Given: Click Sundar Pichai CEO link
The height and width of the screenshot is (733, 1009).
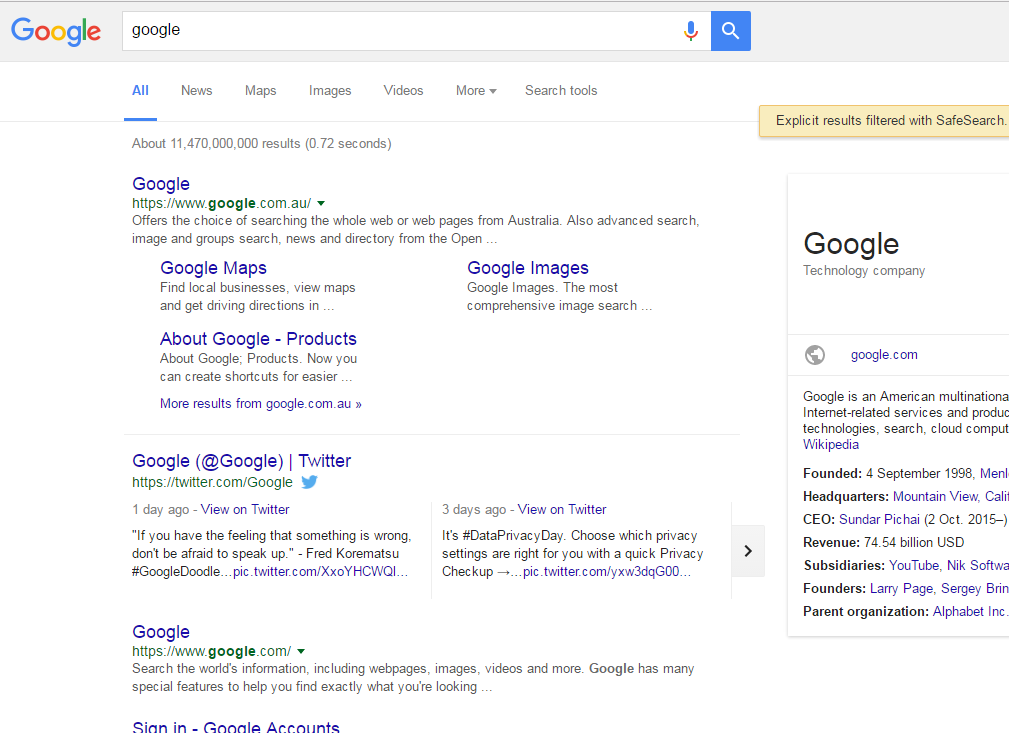Looking at the screenshot, I should pyautogui.click(x=880, y=520).
